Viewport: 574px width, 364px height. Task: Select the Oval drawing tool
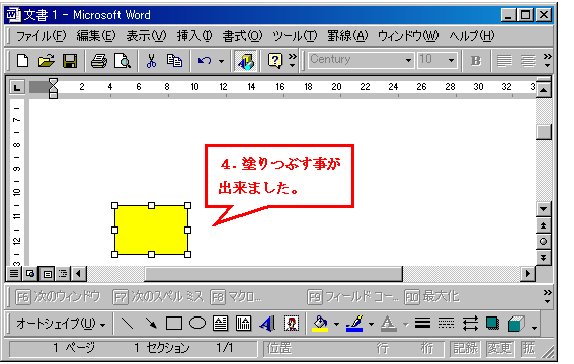[x=197, y=323]
